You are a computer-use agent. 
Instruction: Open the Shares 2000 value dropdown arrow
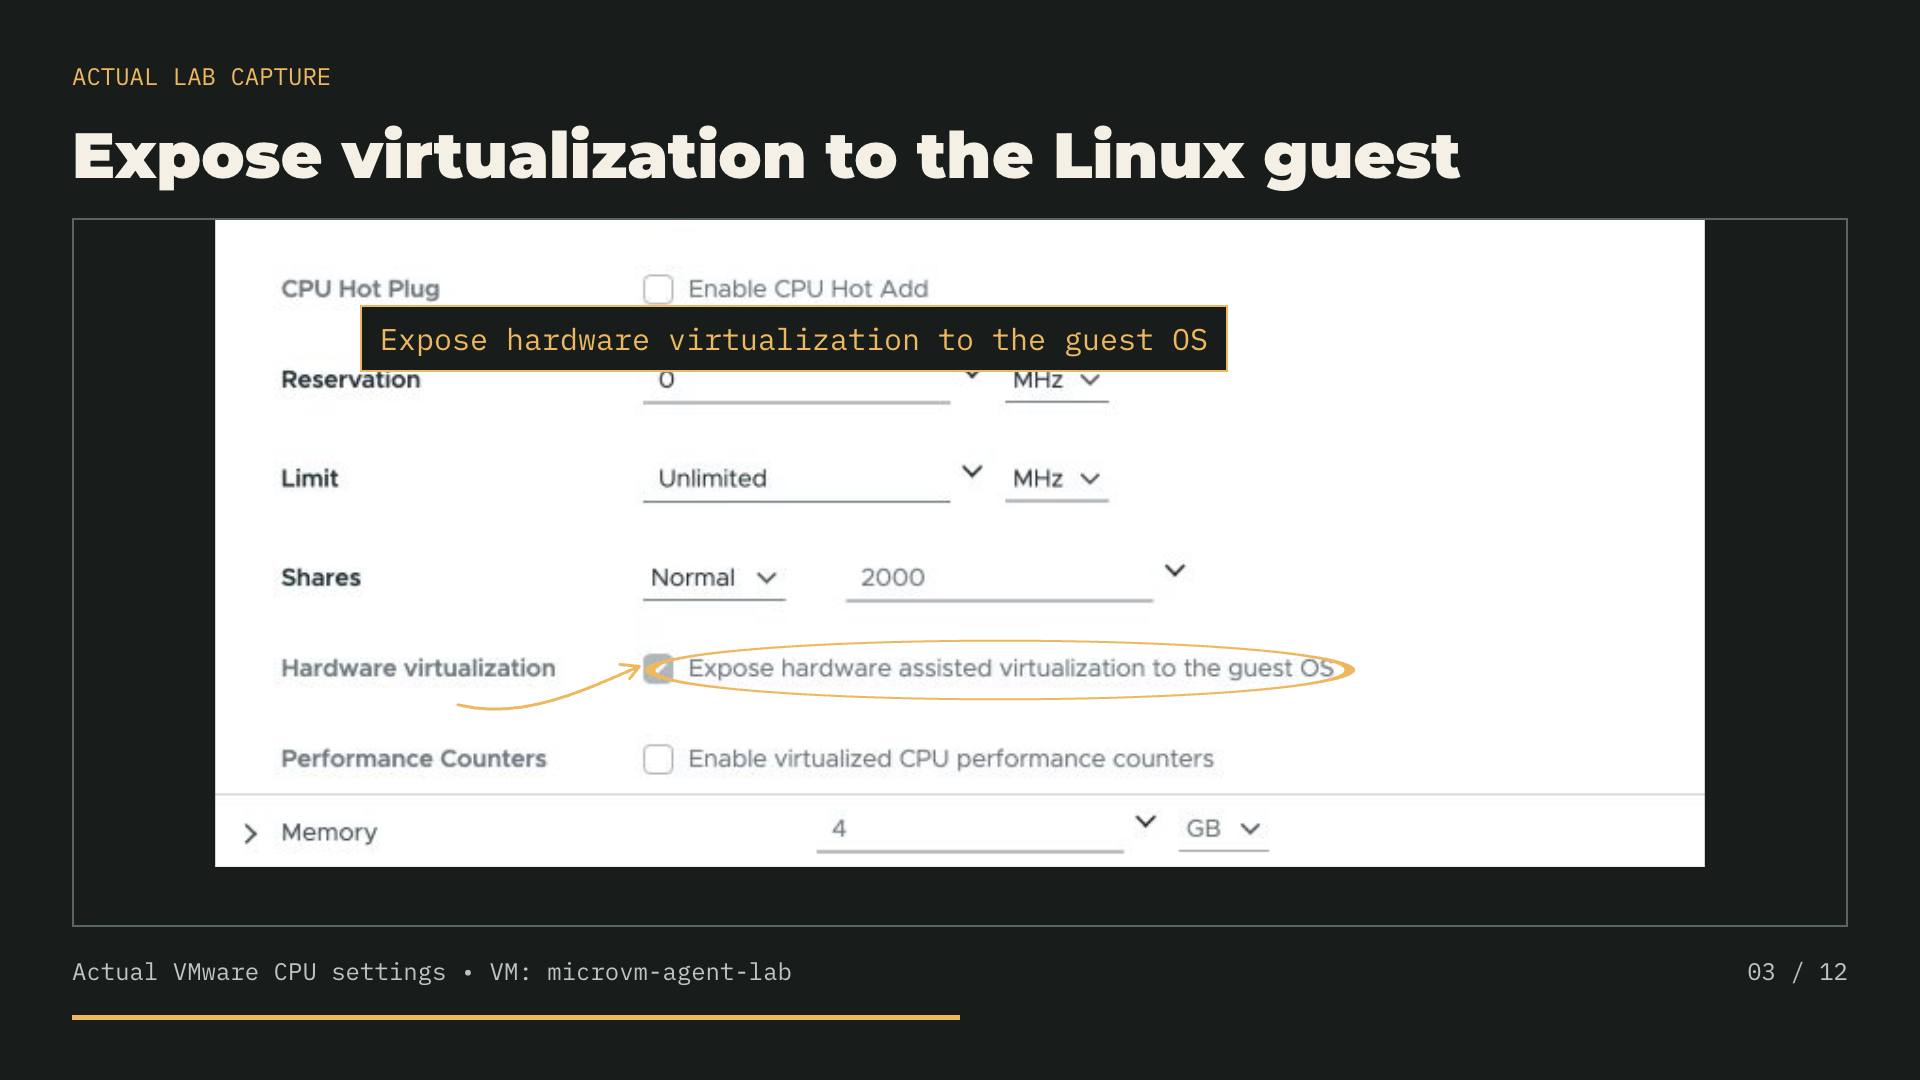(x=1175, y=570)
